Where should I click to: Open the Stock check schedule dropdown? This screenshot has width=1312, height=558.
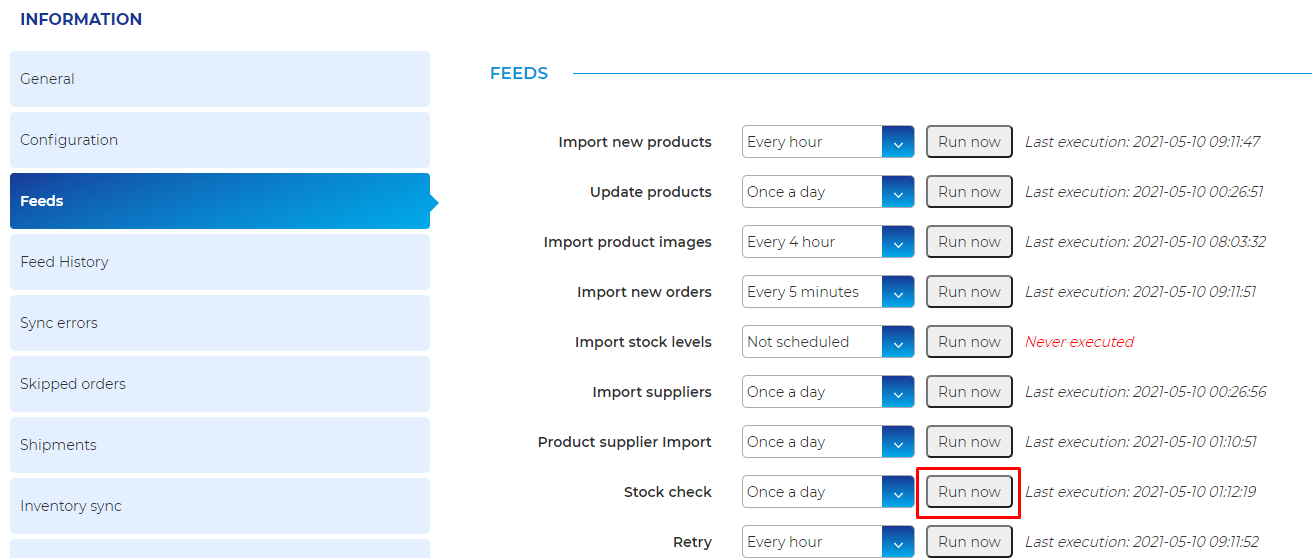(x=828, y=492)
